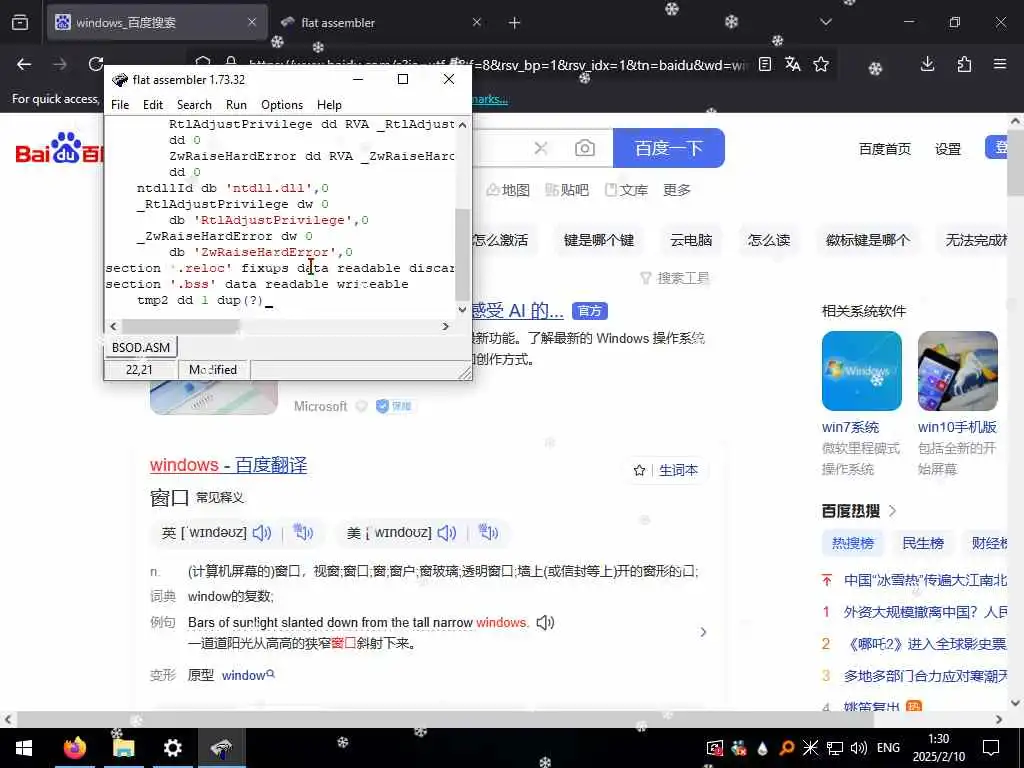Select the 徽标键是哪个 search chip
The width and height of the screenshot is (1024, 768).
click(x=868, y=240)
